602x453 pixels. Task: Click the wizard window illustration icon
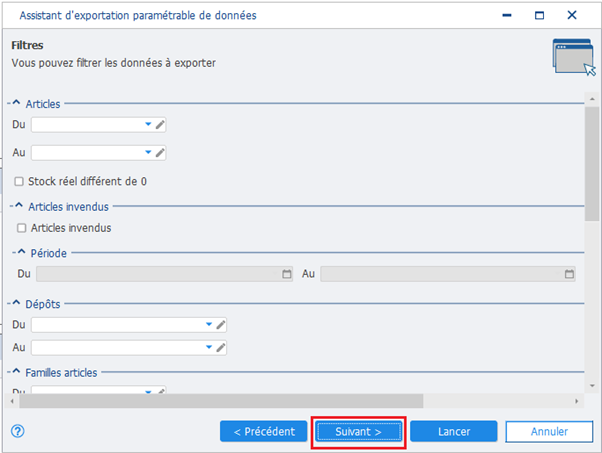tap(574, 57)
